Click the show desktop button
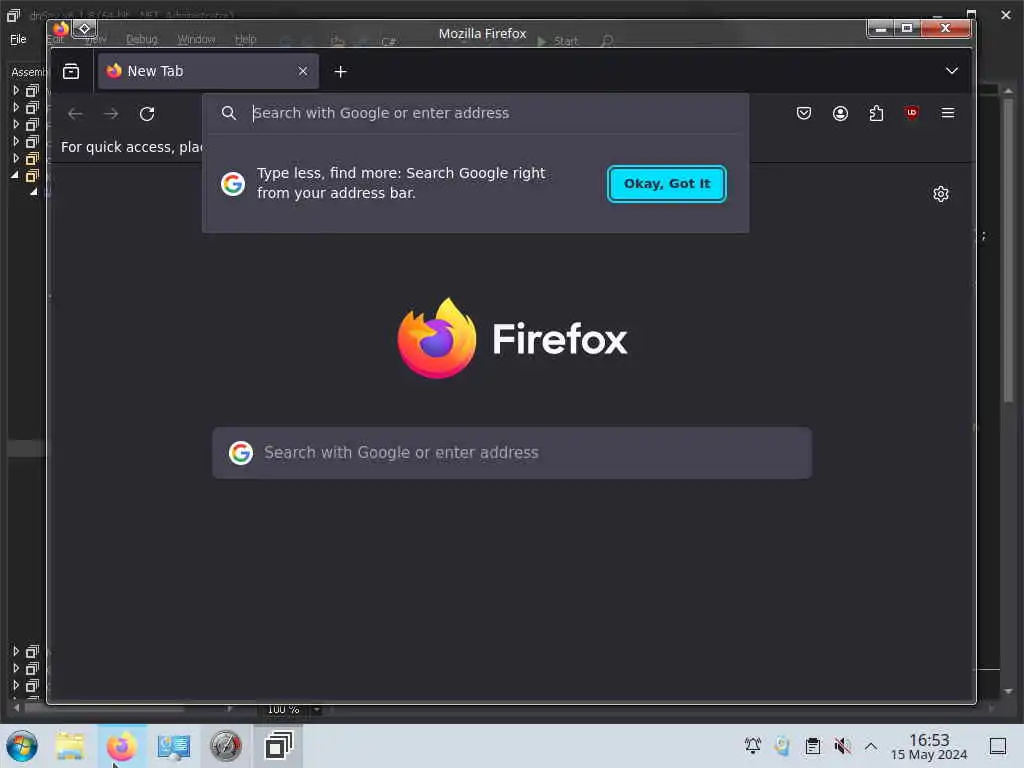1024x768 pixels. (x=998, y=746)
